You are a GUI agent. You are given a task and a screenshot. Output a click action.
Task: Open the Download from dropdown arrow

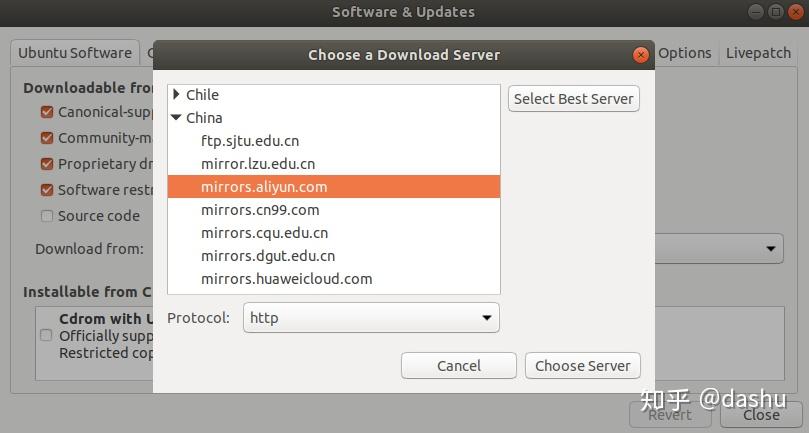(x=771, y=248)
